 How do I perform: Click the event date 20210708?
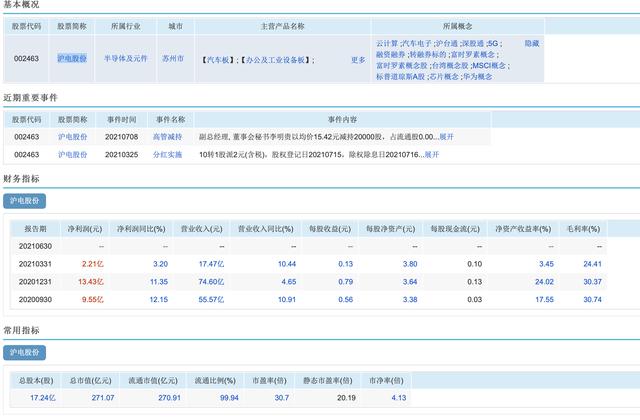[x=122, y=137]
